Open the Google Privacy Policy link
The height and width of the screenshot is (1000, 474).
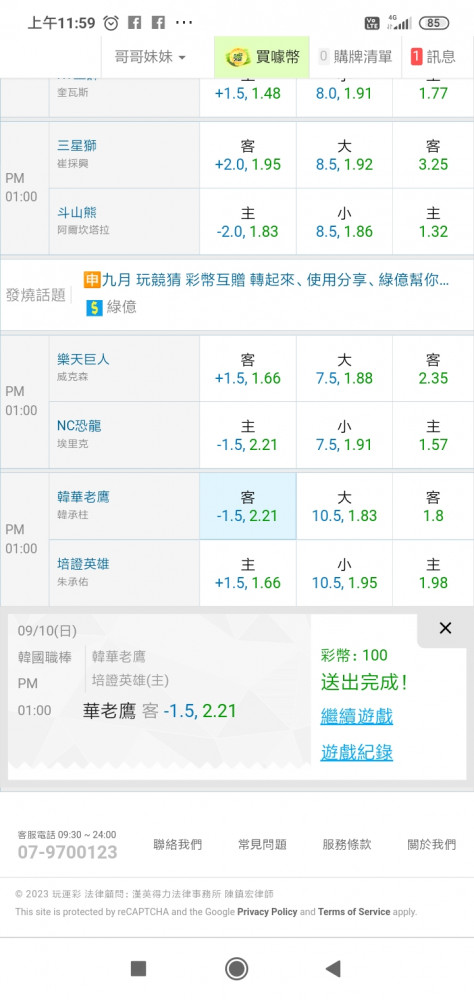tap(267, 912)
